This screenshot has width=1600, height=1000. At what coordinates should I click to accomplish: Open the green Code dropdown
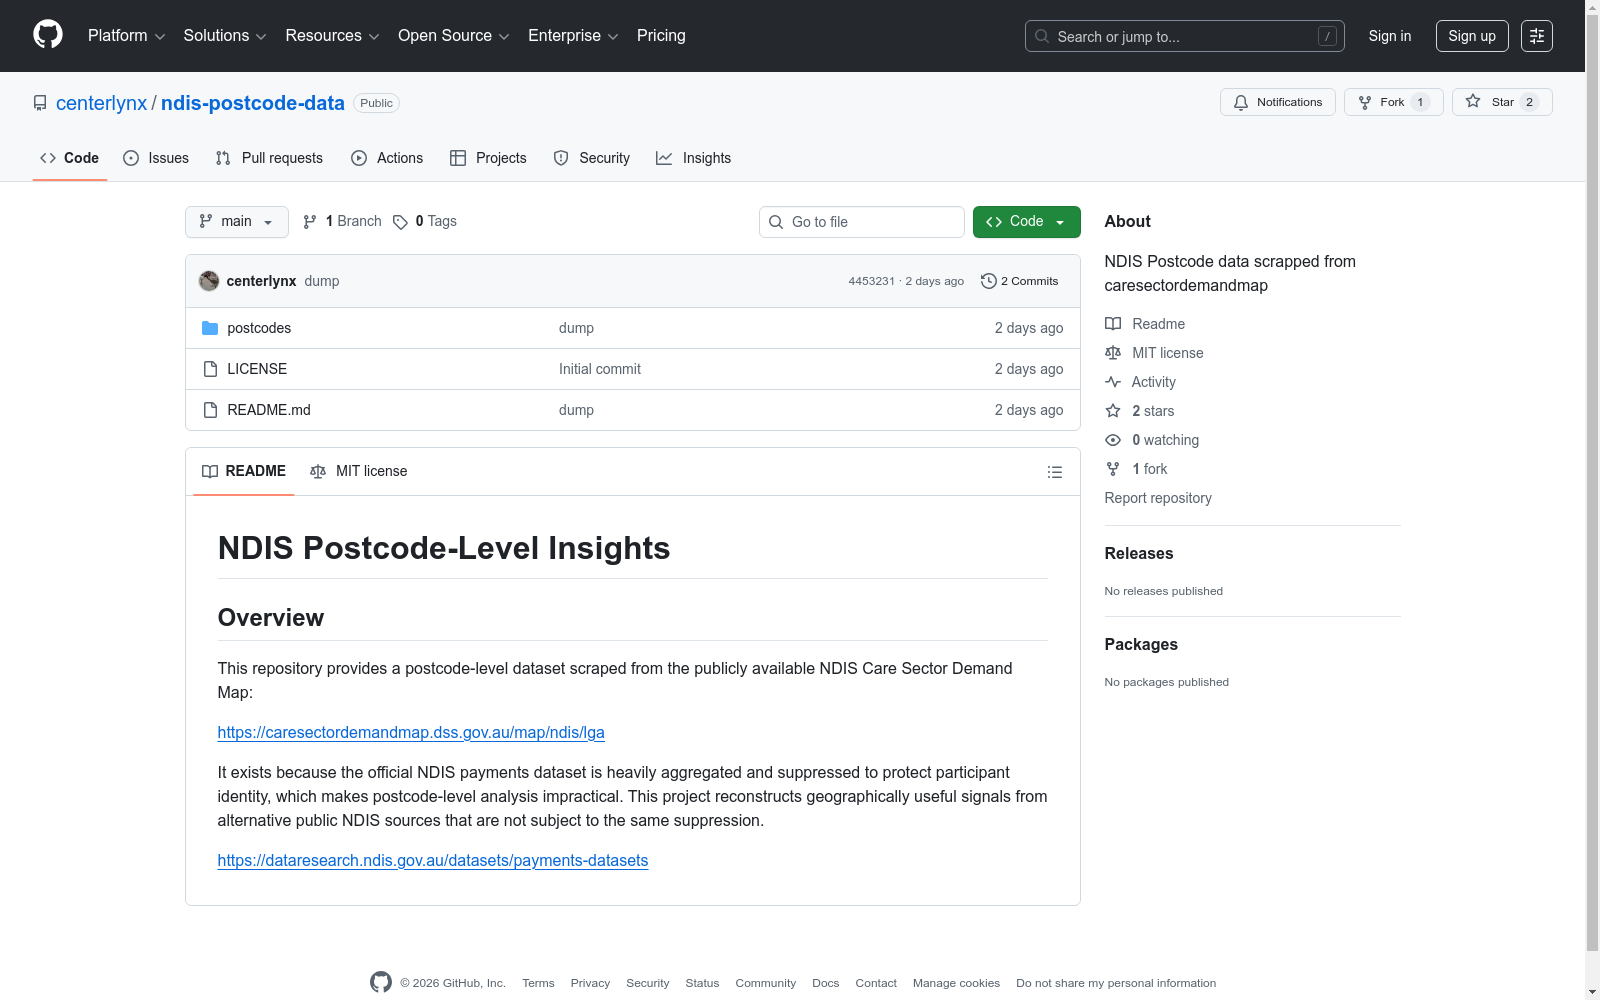1027,222
